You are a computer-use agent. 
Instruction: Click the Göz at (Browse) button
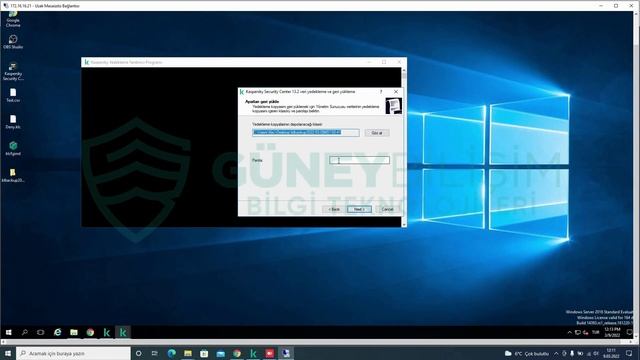pyautogui.click(x=377, y=133)
